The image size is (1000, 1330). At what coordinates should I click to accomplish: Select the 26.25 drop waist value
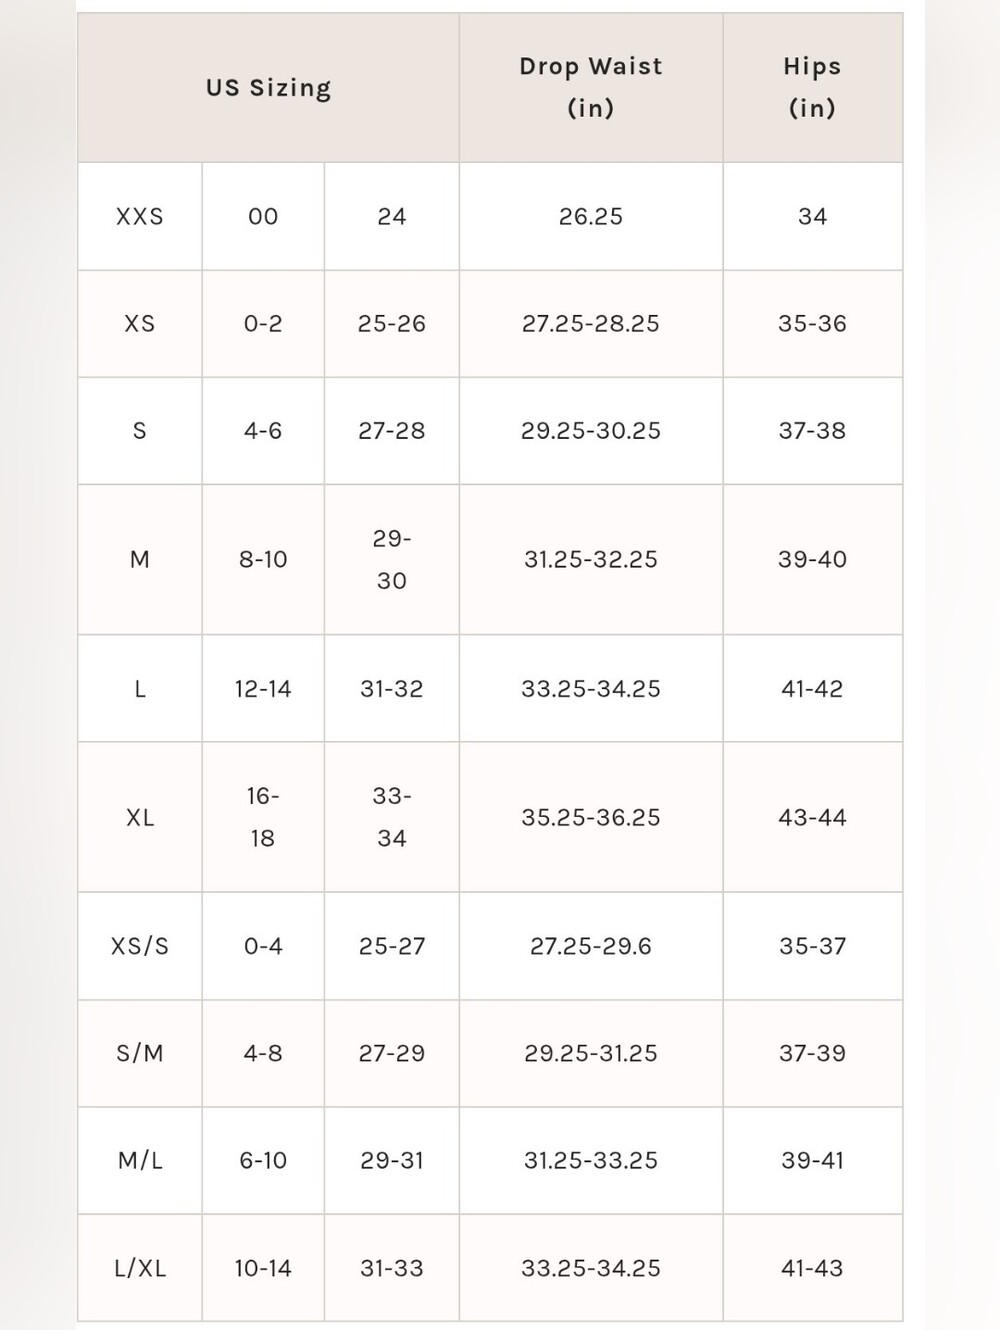[591, 216]
